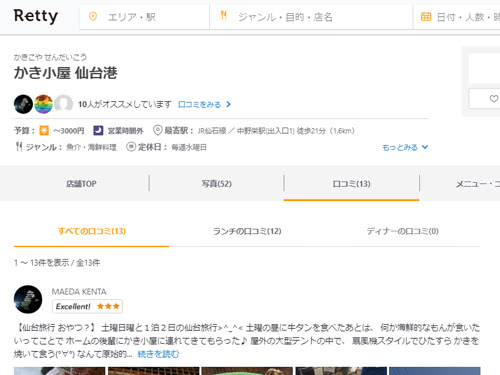Click 続きを読む to read full review

tap(158, 354)
